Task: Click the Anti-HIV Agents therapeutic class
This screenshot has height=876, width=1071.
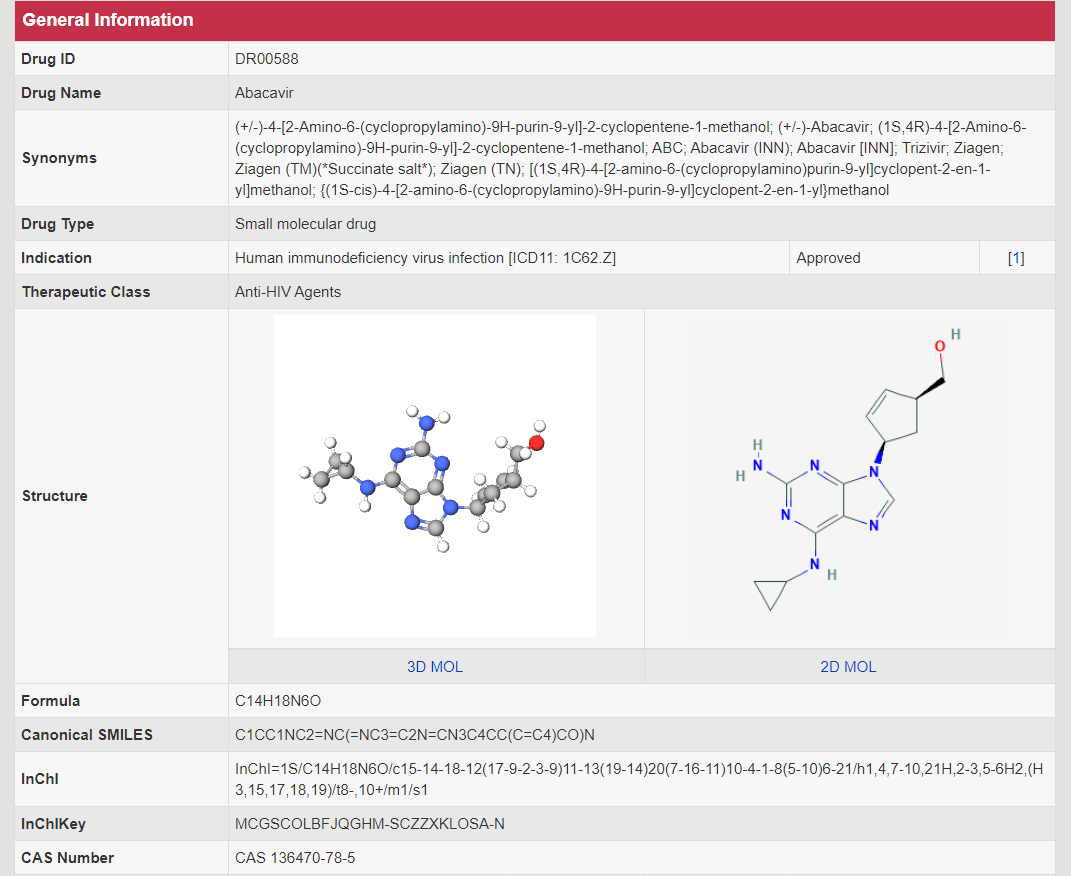Action: pos(288,292)
